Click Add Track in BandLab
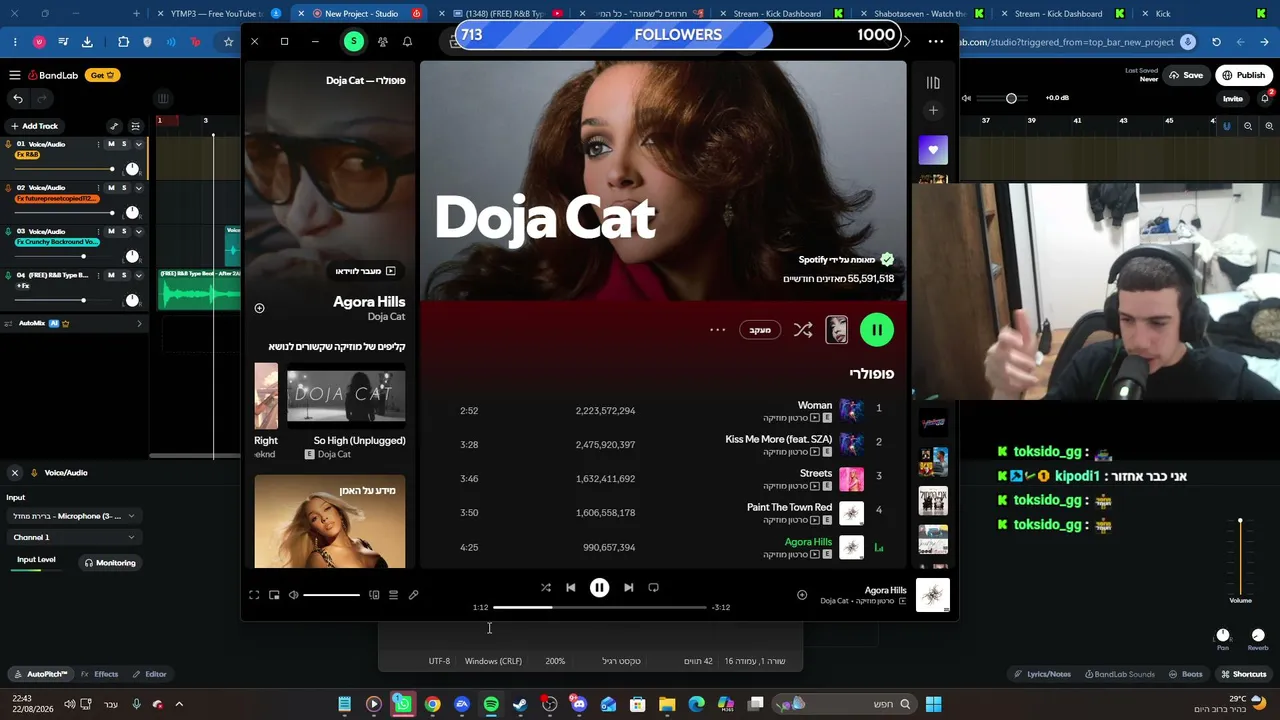The image size is (1280, 720). (x=34, y=126)
